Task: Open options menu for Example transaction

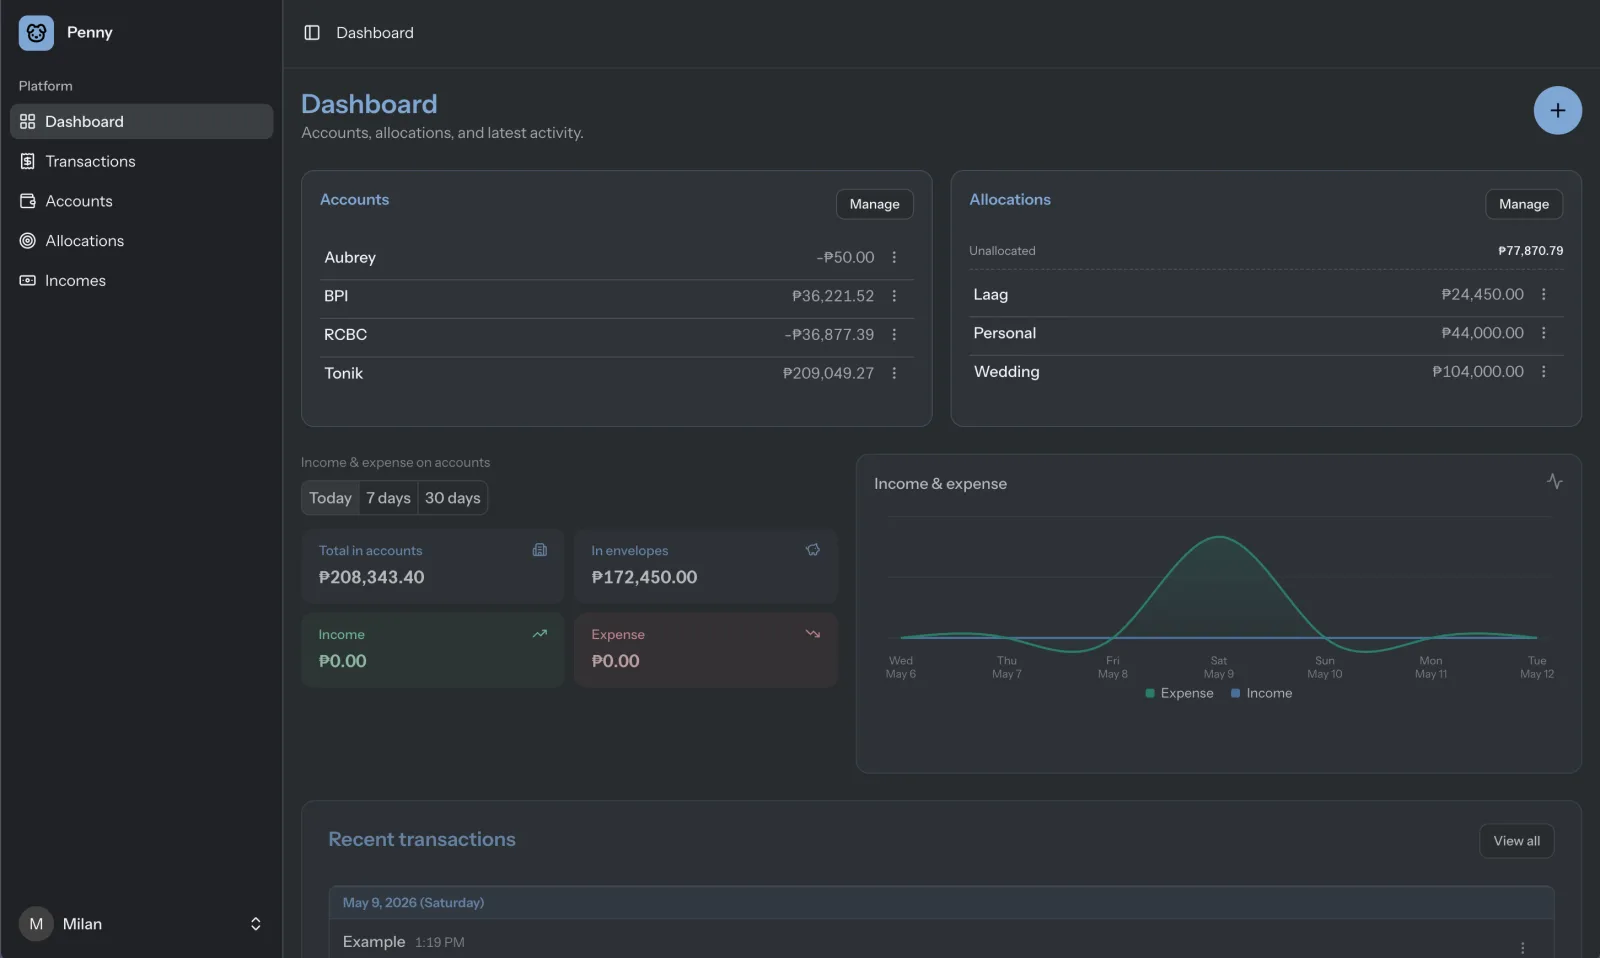Action: (1522, 947)
